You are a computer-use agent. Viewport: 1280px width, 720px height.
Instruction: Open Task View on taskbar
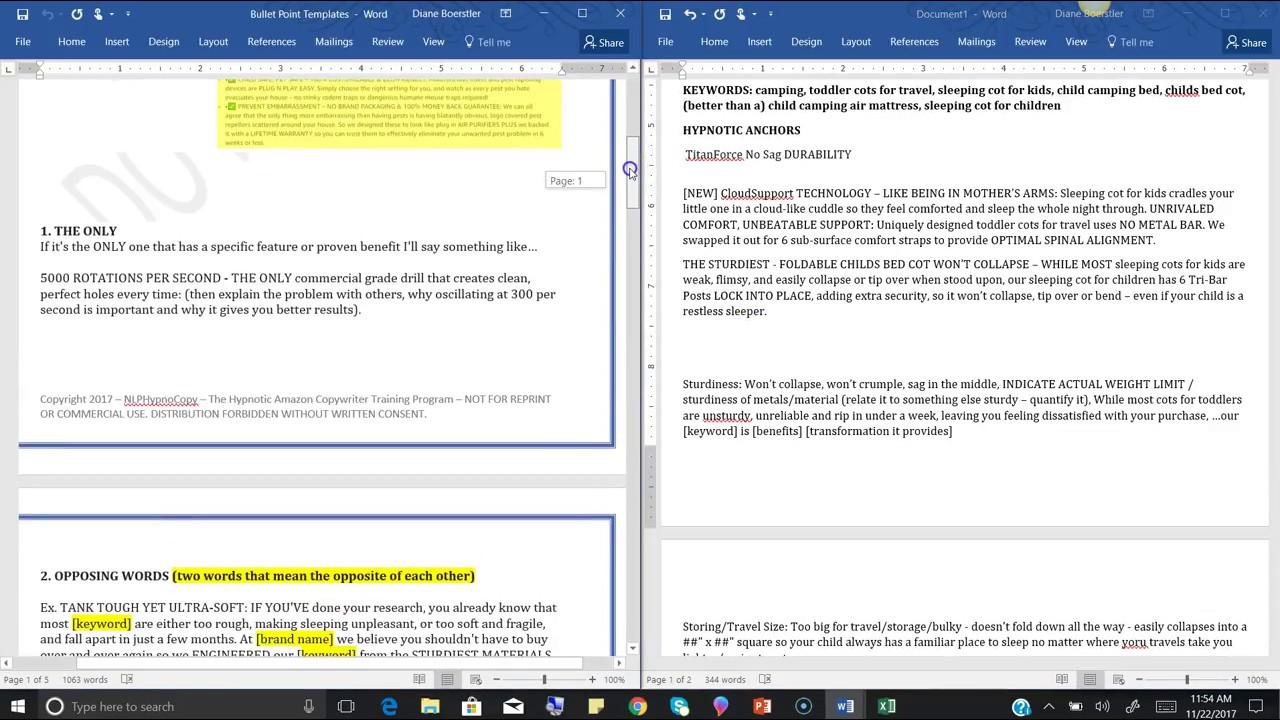click(346, 707)
